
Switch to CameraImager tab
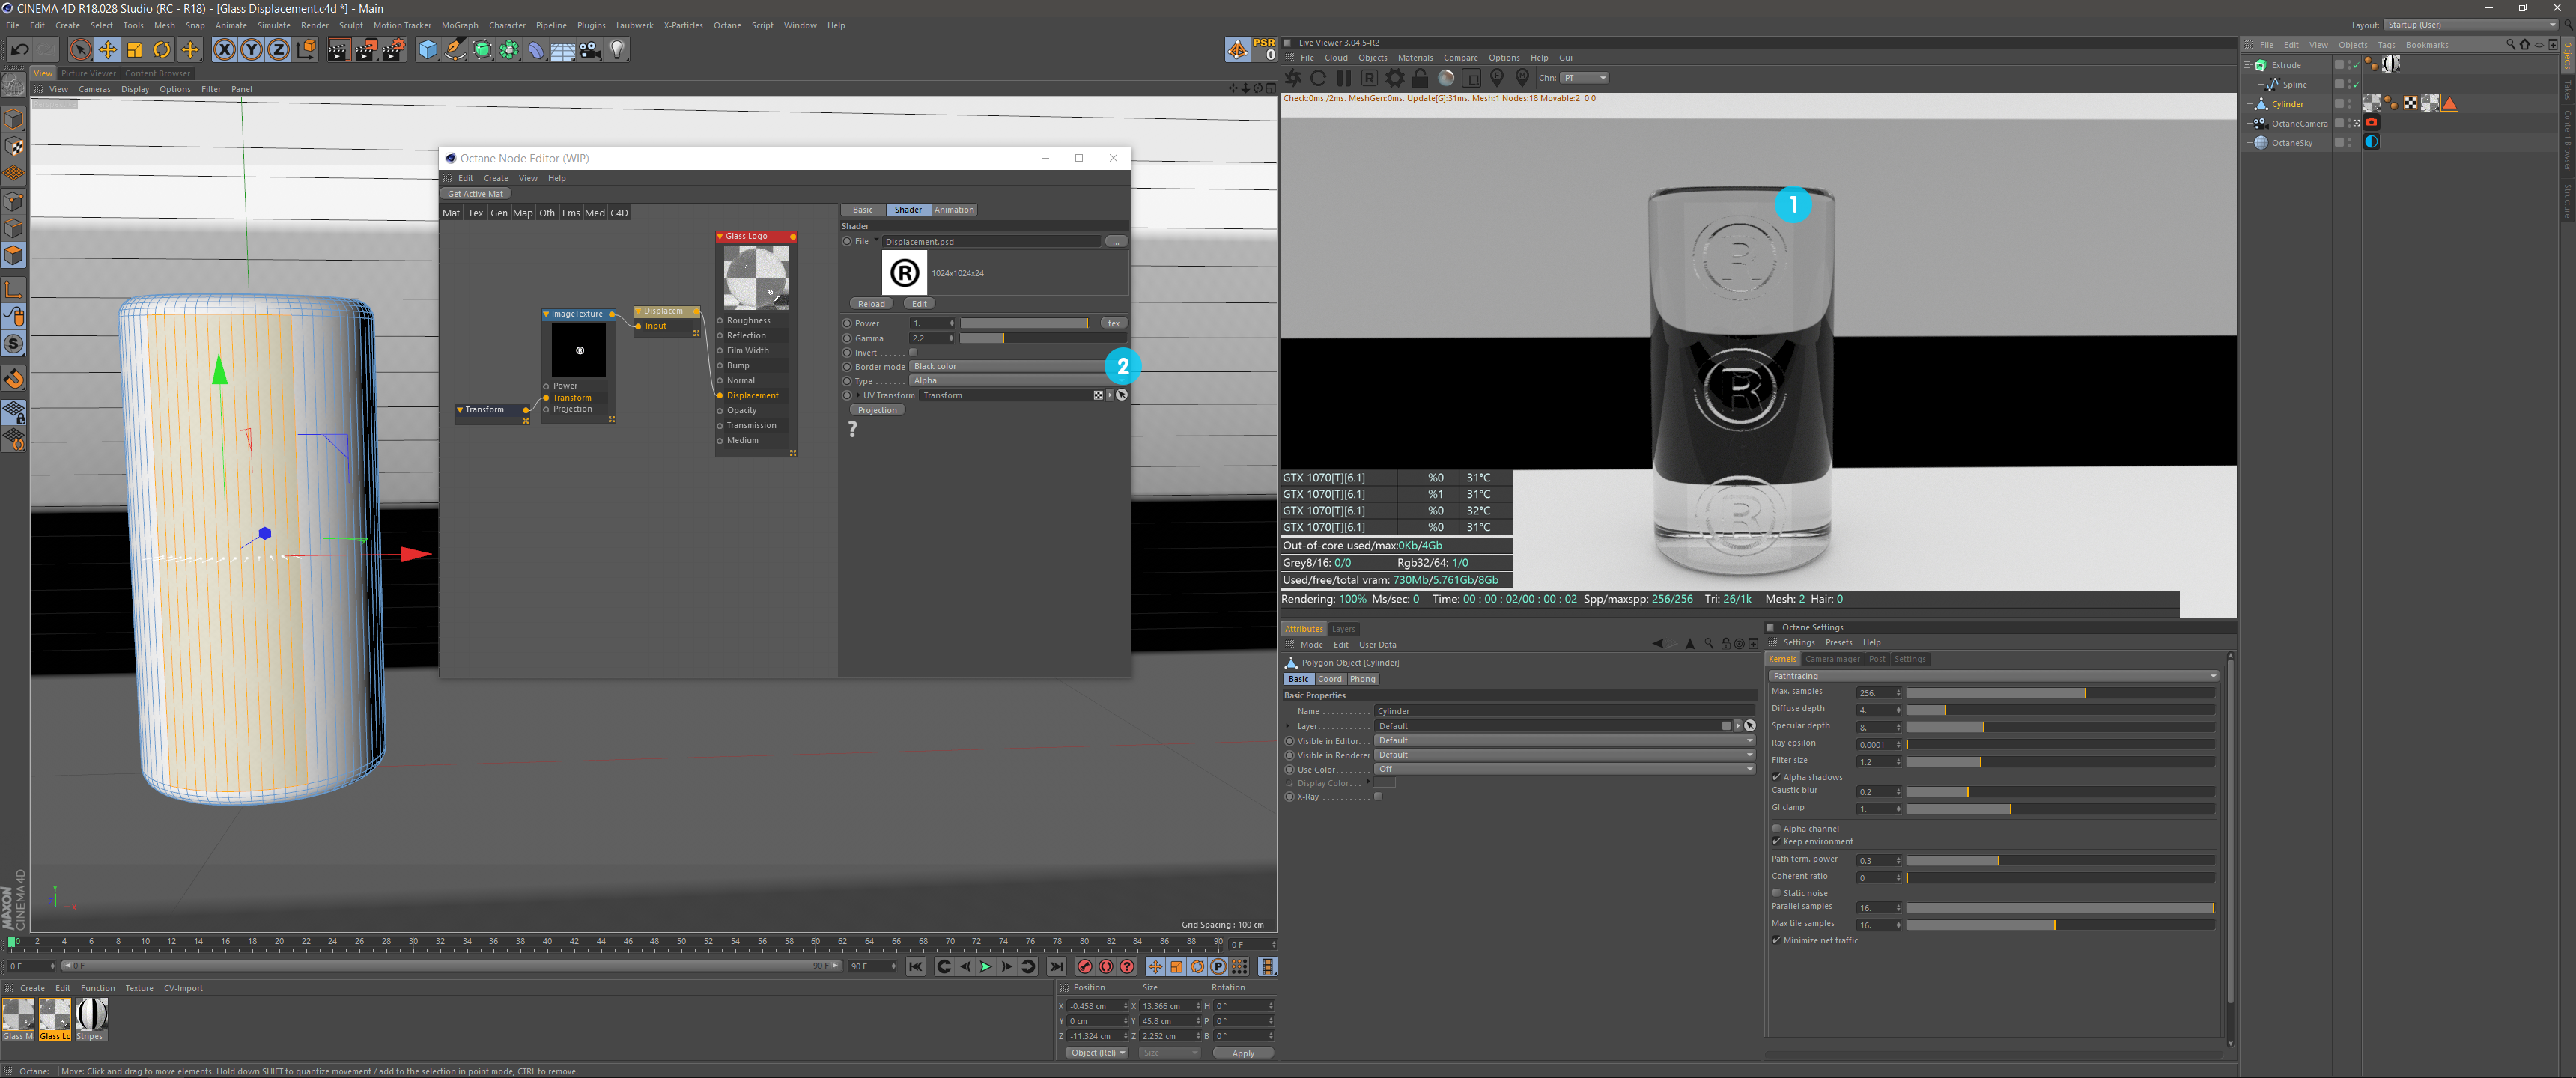point(1832,659)
